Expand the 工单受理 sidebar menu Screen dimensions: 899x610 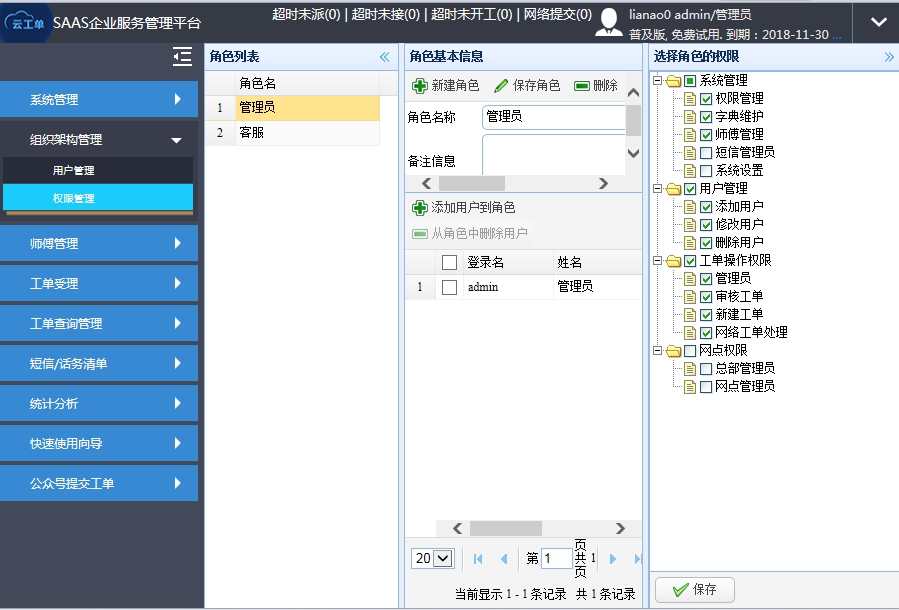click(98, 284)
